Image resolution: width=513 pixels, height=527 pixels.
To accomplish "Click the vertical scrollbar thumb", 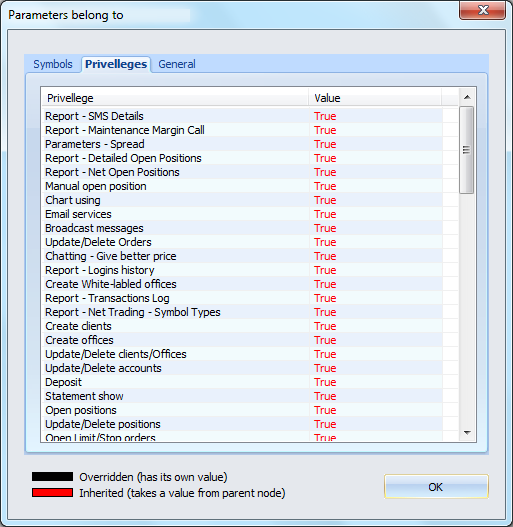I will 467,150.
